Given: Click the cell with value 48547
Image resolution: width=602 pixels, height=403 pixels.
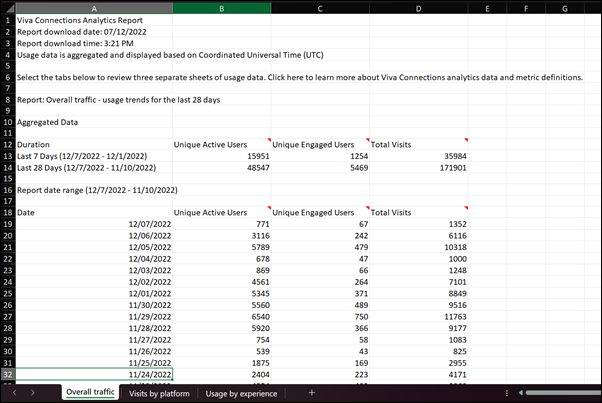Looking at the screenshot, I should tap(222, 168).
